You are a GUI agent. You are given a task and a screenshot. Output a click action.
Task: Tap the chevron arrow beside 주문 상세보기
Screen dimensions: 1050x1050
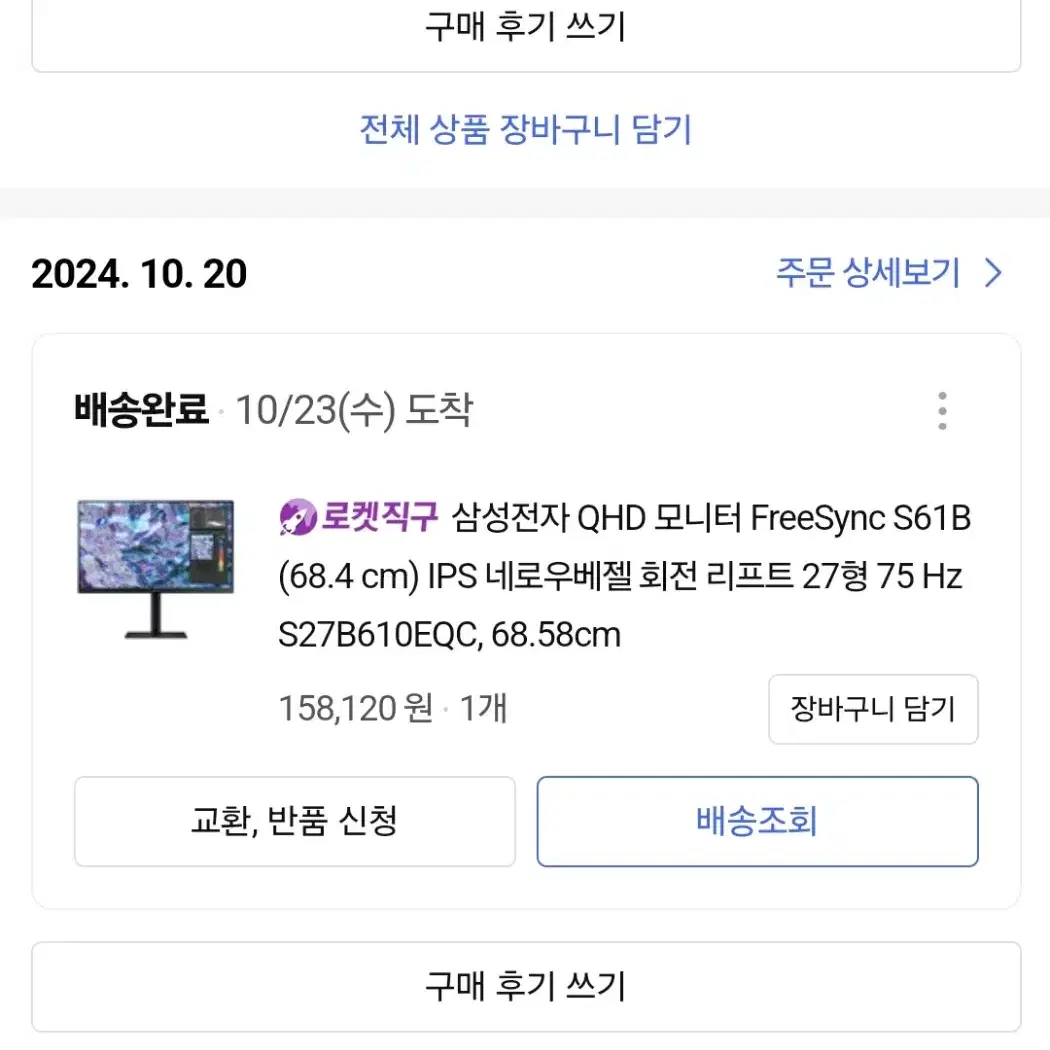pyautogui.click(x=993, y=273)
